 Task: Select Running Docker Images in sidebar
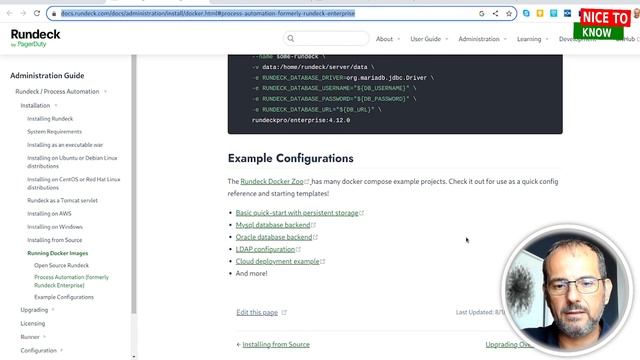click(x=58, y=253)
